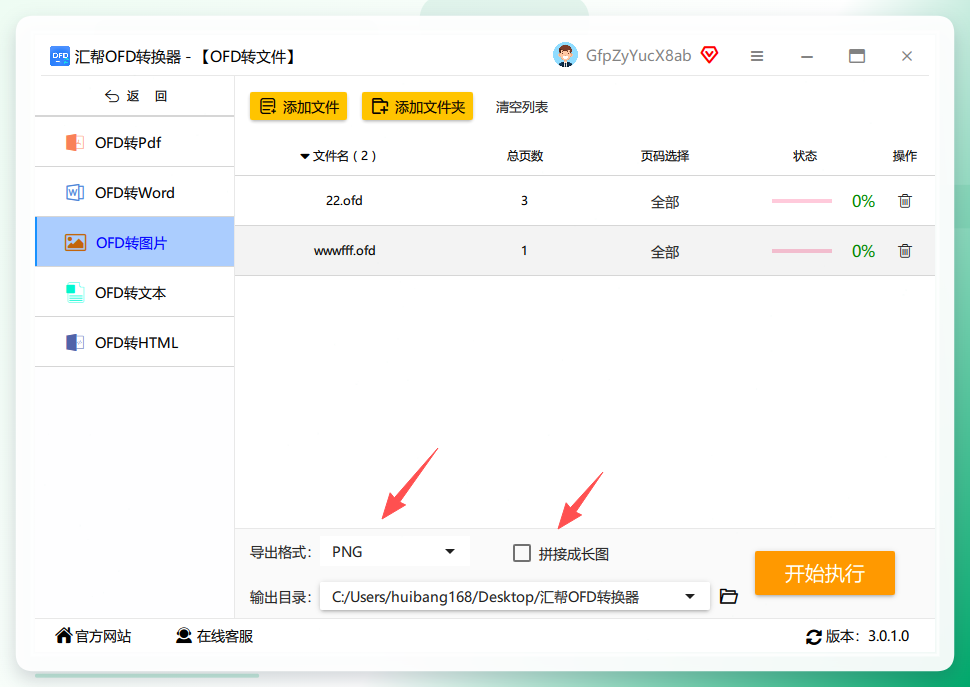
Task: Click page count 3 of 22.ofd
Action: click(524, 200)
